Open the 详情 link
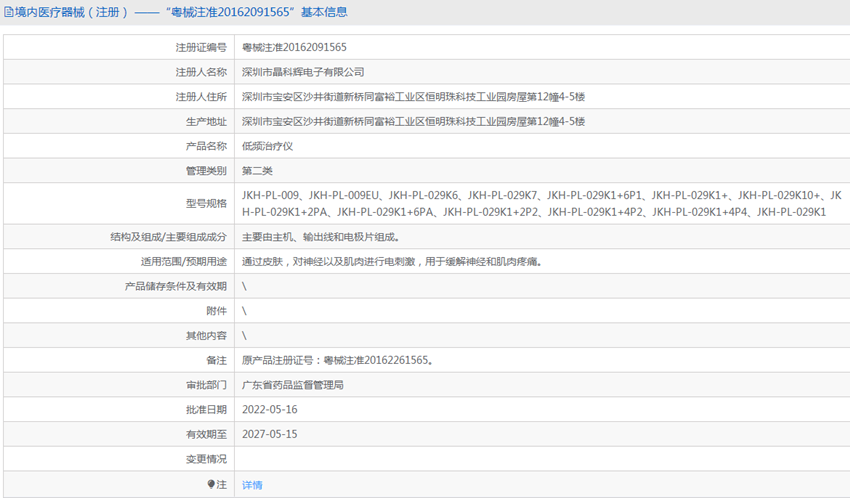Screen dimensions: 850x498 point(252,485)
